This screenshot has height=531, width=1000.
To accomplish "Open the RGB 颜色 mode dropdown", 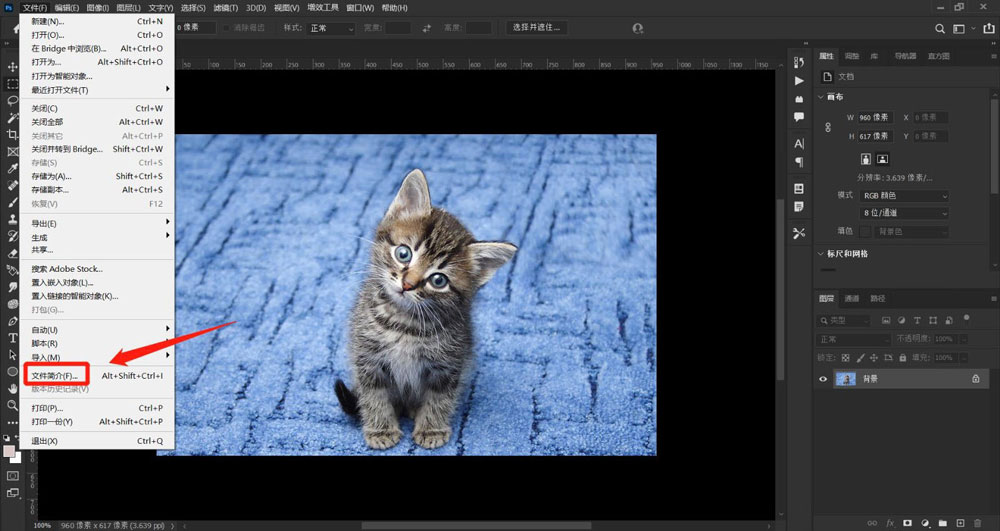I will point(904,195).
